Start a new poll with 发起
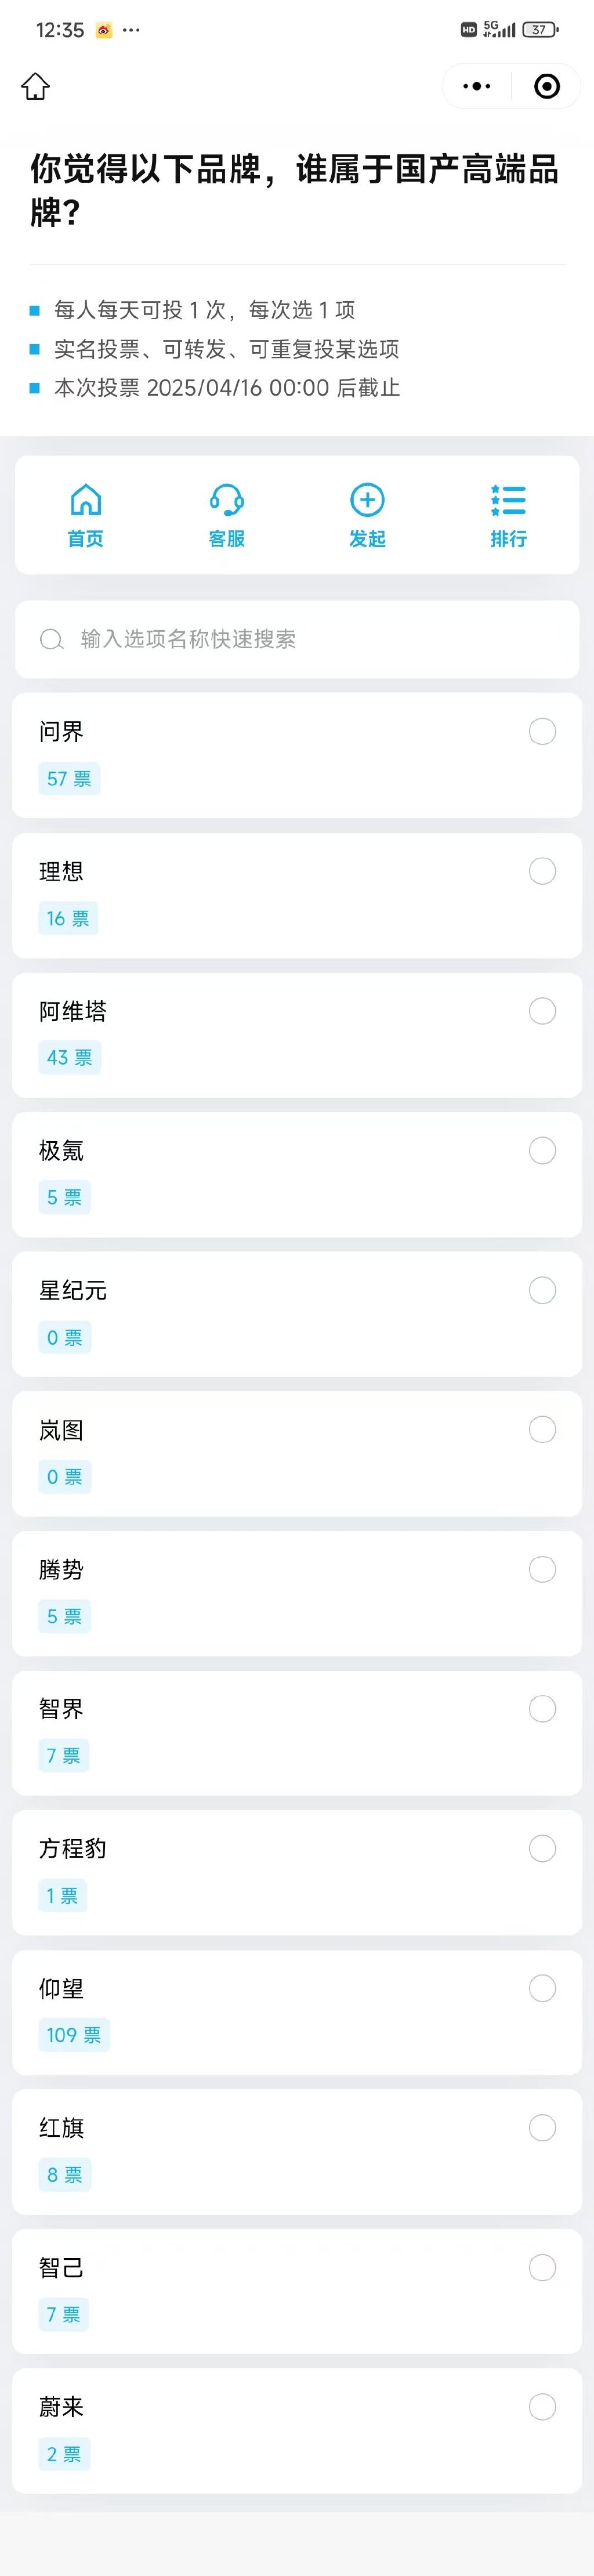 (367, 515)
